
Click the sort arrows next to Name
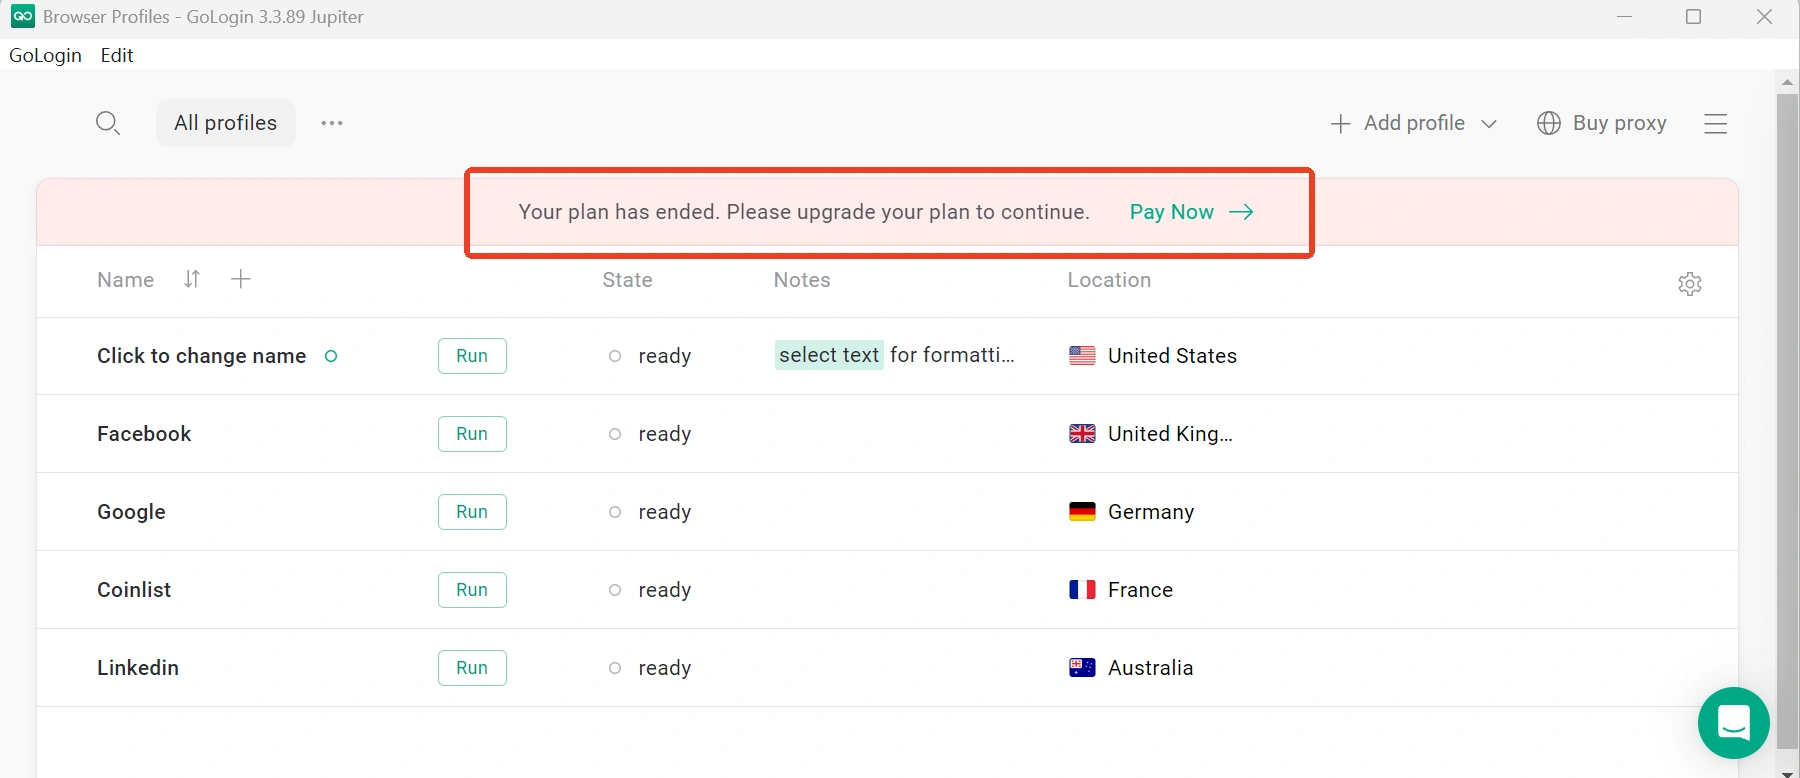[x=192, y=280]
